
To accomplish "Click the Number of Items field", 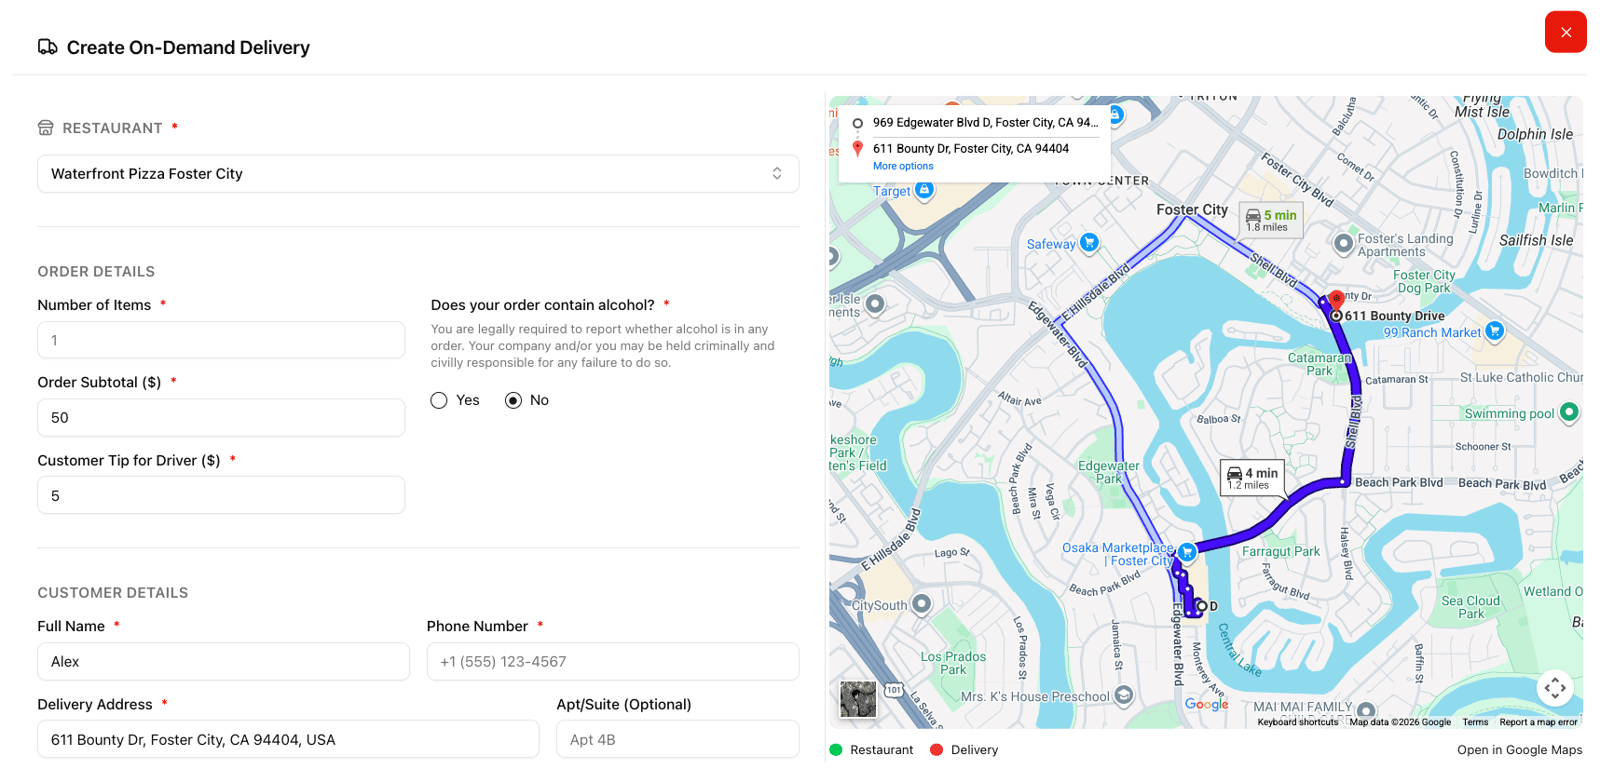I will coord(221,340).
